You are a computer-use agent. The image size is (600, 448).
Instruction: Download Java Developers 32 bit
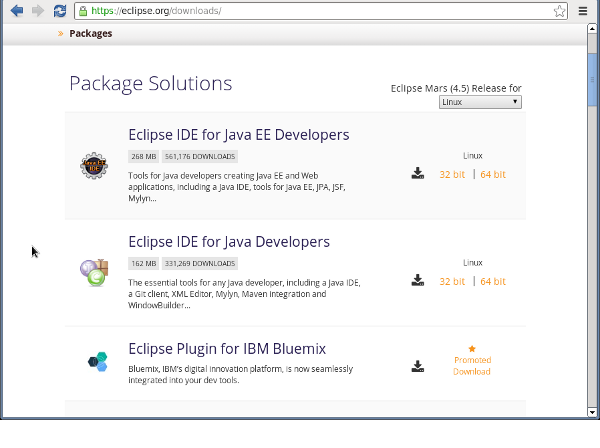pos(452,282)
